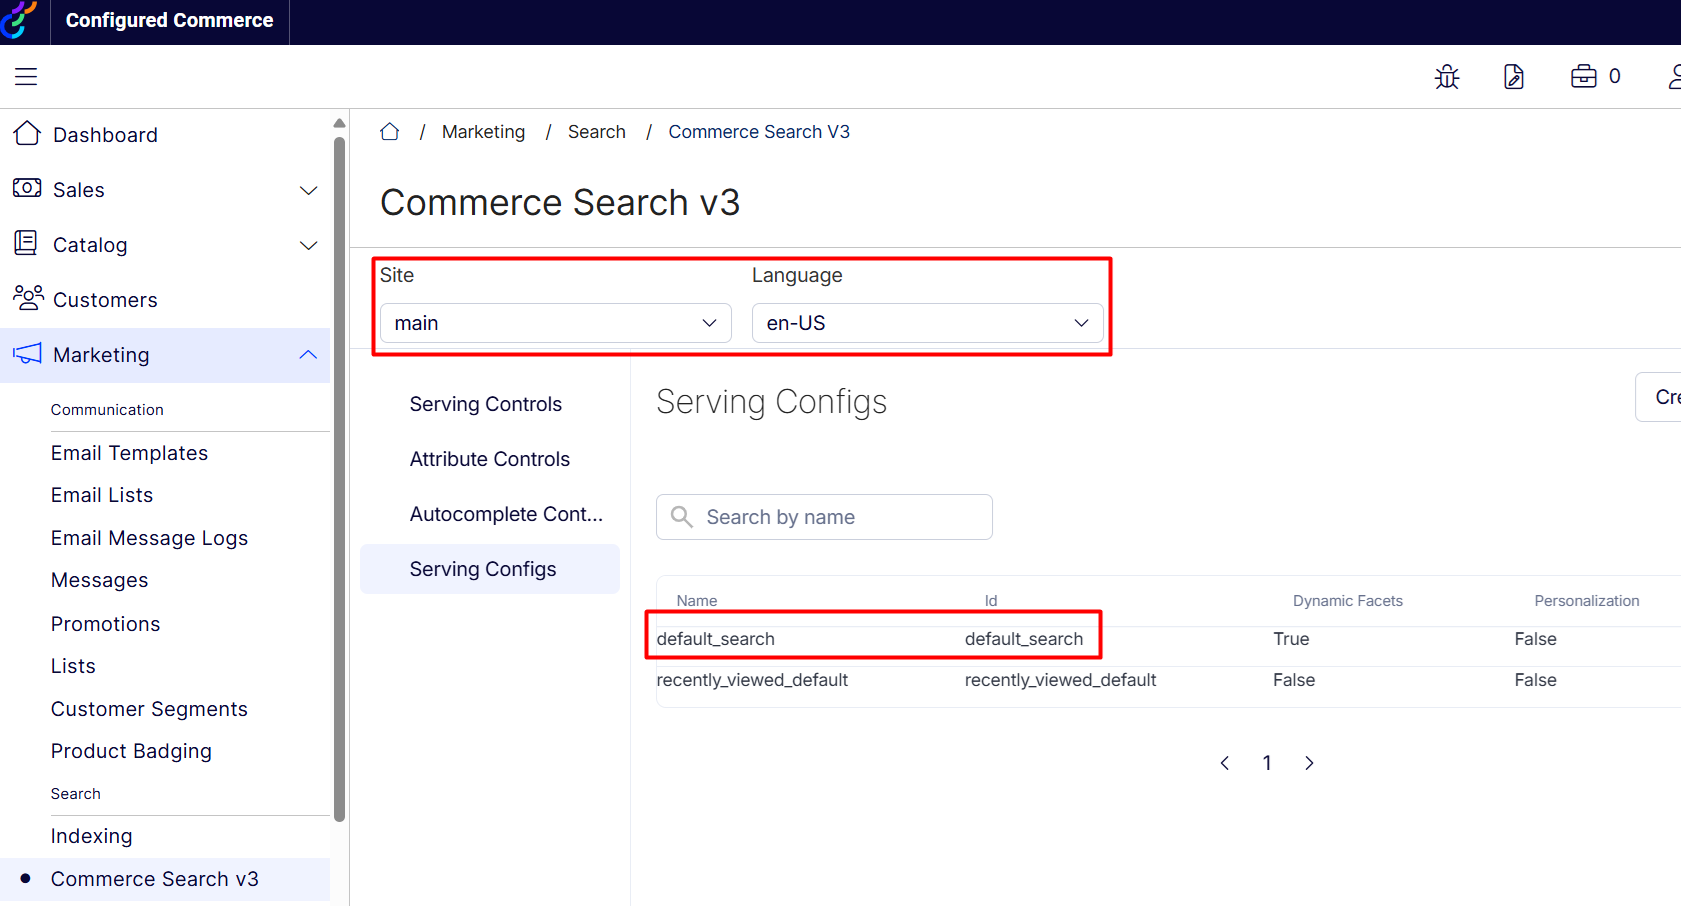Open Customer Segments page
This screenshot has width=1681, height=906.
coord(150,709)
